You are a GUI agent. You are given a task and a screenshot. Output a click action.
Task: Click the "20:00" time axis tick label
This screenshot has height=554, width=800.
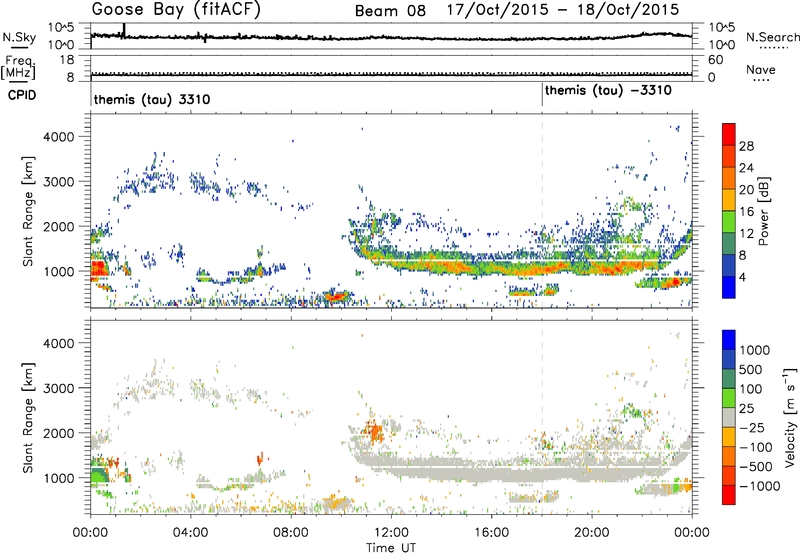coord(591,533)
